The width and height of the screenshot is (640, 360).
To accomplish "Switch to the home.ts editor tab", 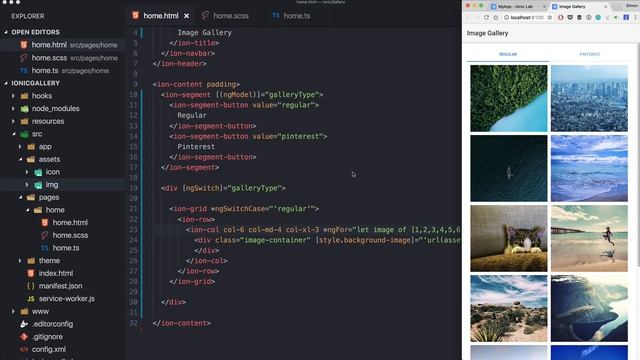I will pyautogui.click(x=291, y=16).
